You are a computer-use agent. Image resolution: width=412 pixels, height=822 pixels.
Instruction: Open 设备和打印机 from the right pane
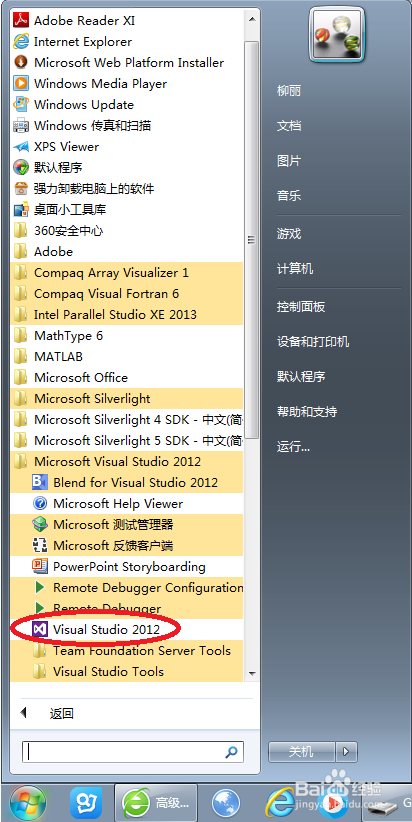(x=313, y=342)
